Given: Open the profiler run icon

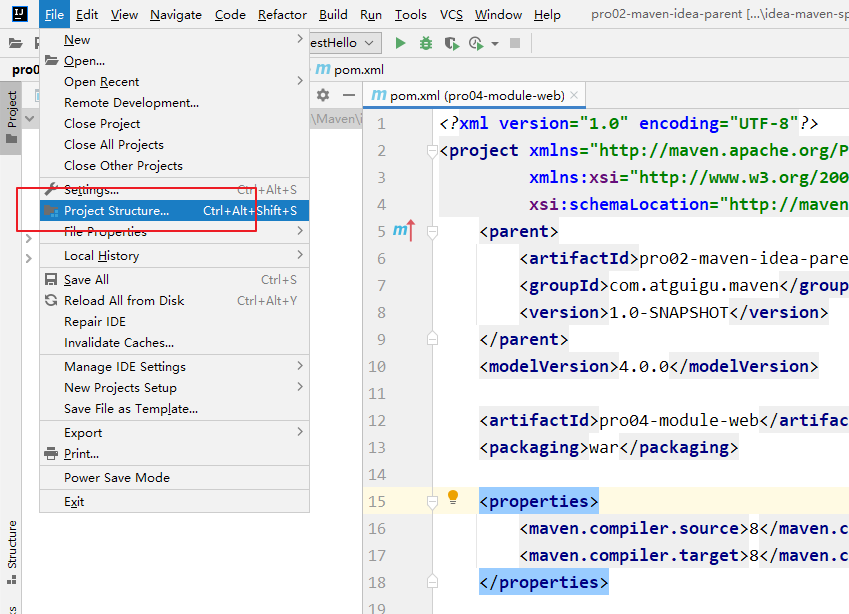Looking at the screenshot, I should point(476,43).
